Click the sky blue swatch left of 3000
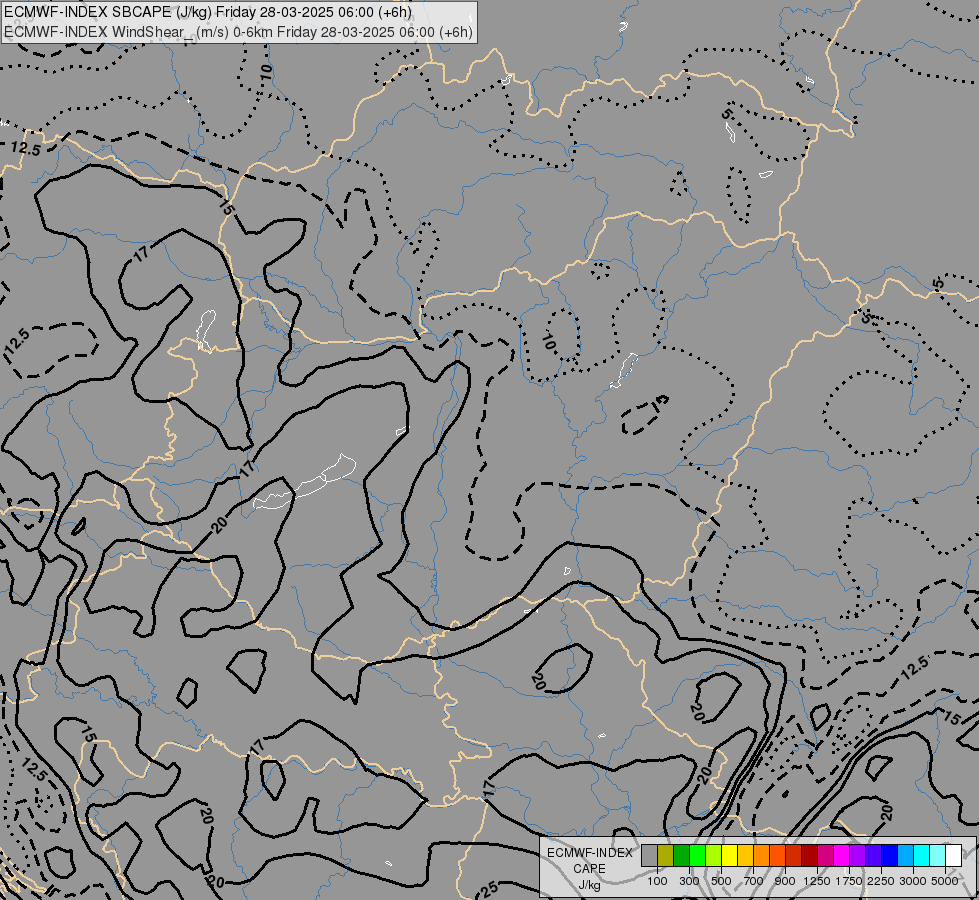The image size is (979, 900). click(906, 856)
